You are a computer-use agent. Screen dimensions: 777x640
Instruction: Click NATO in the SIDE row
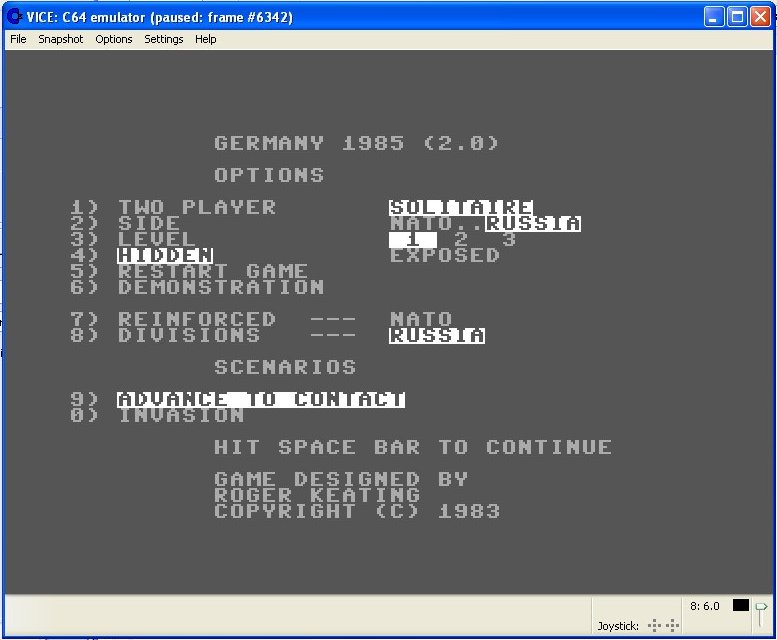click(421, 223)
